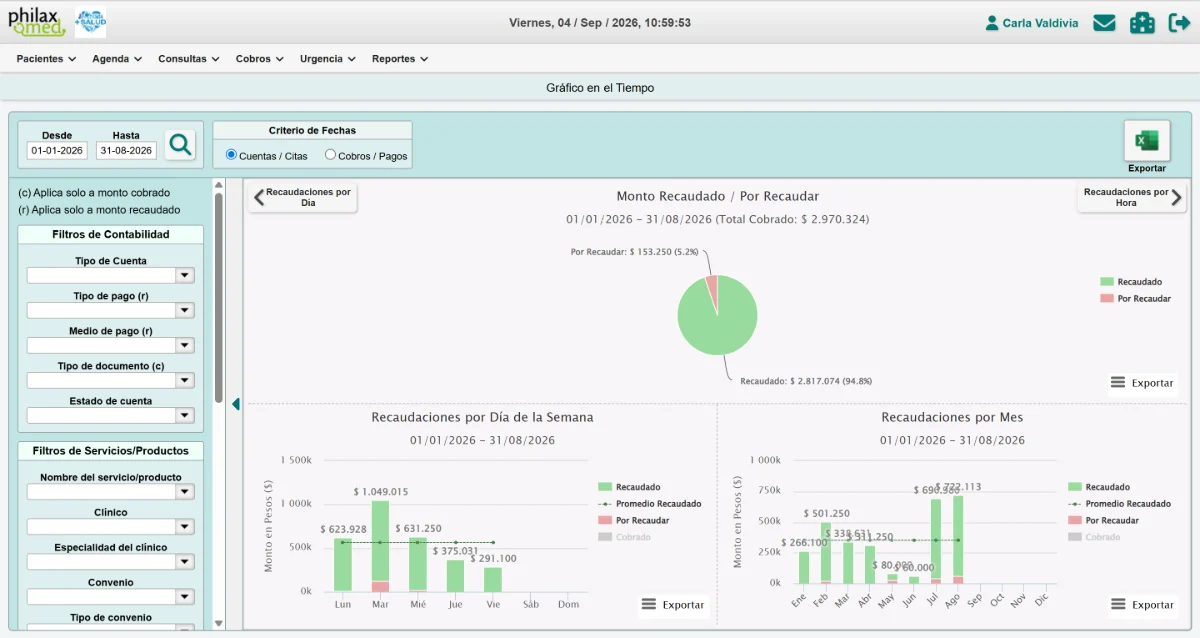Open the weekday chart Exportar menu

pyautogui.click(x=673, y=604)
